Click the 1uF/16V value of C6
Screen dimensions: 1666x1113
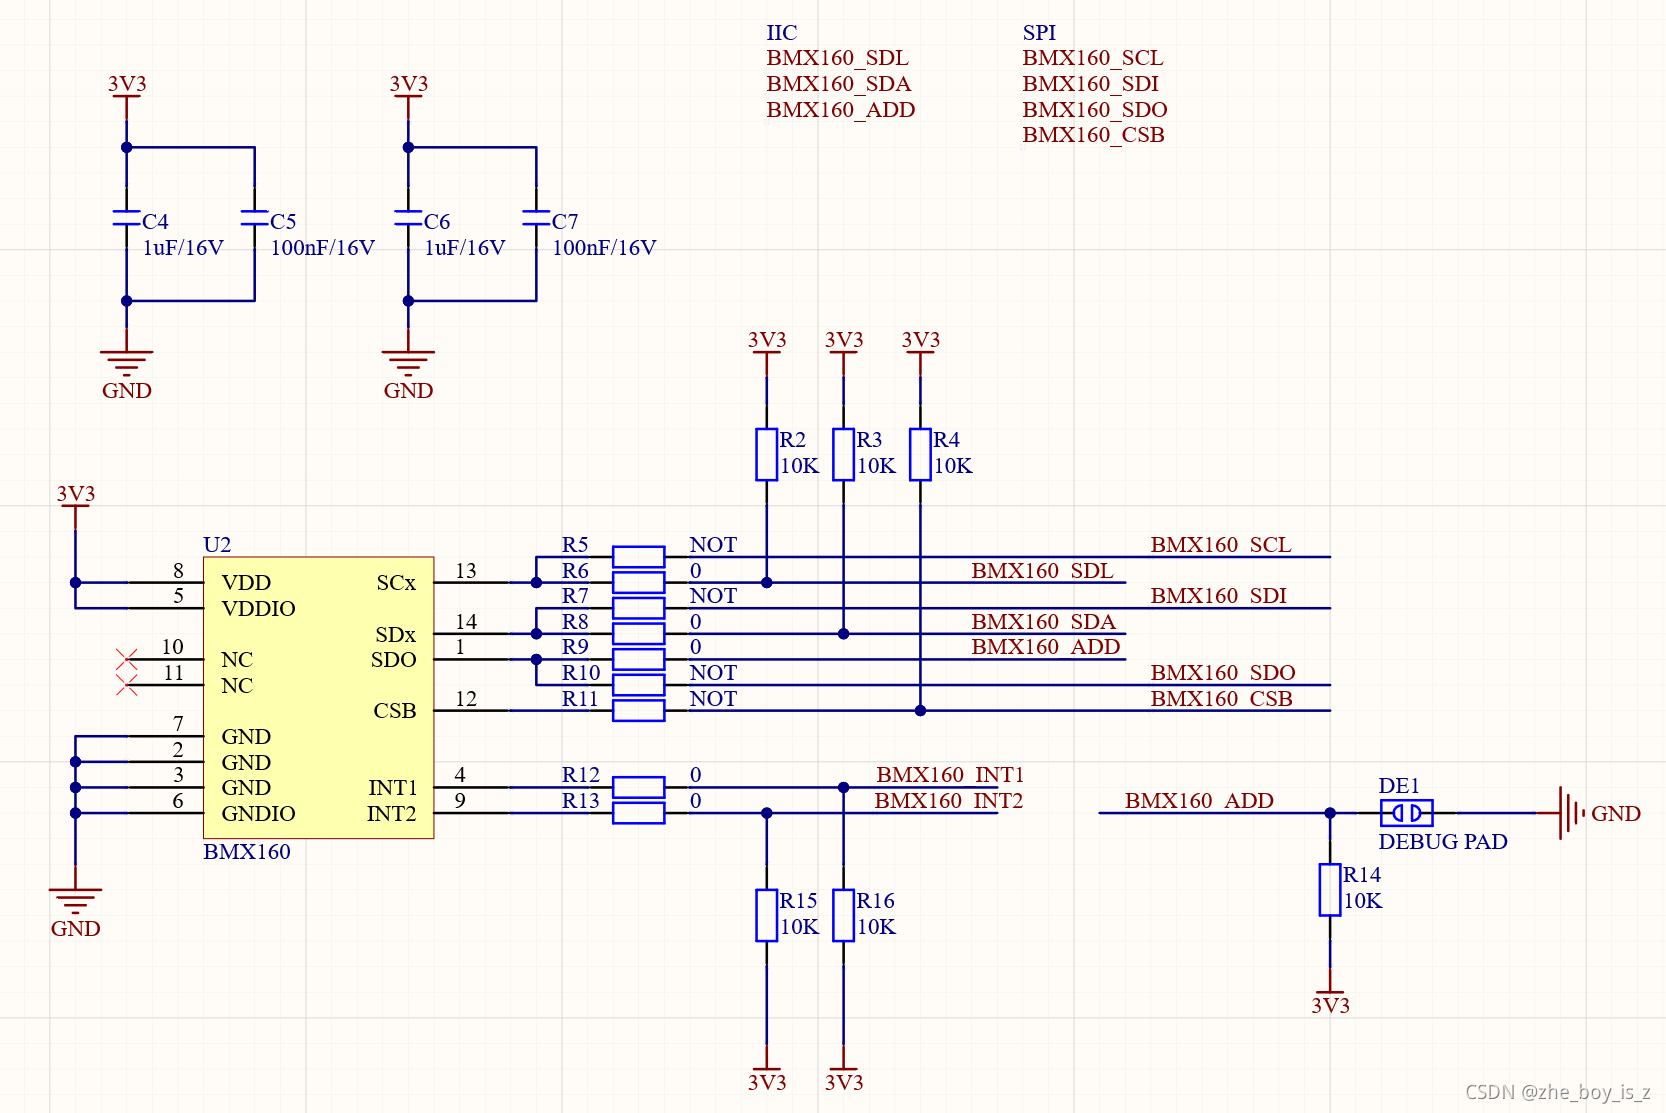coord(464,248)
